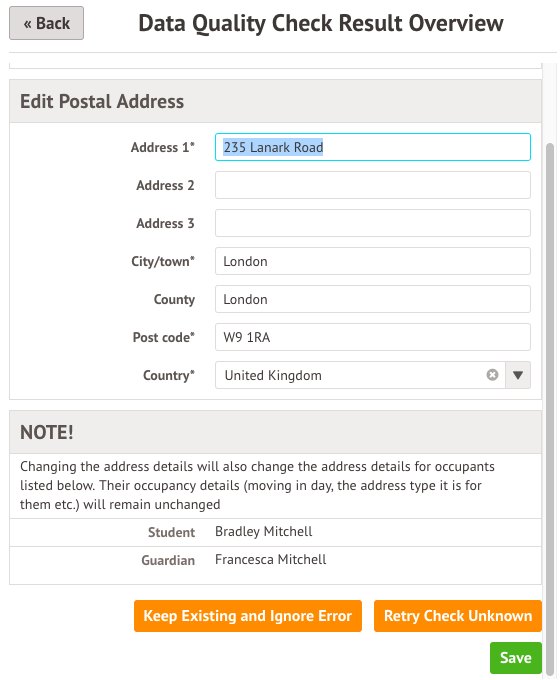Select guardian name Francesca Mitchell

click(x=271, y=559)
